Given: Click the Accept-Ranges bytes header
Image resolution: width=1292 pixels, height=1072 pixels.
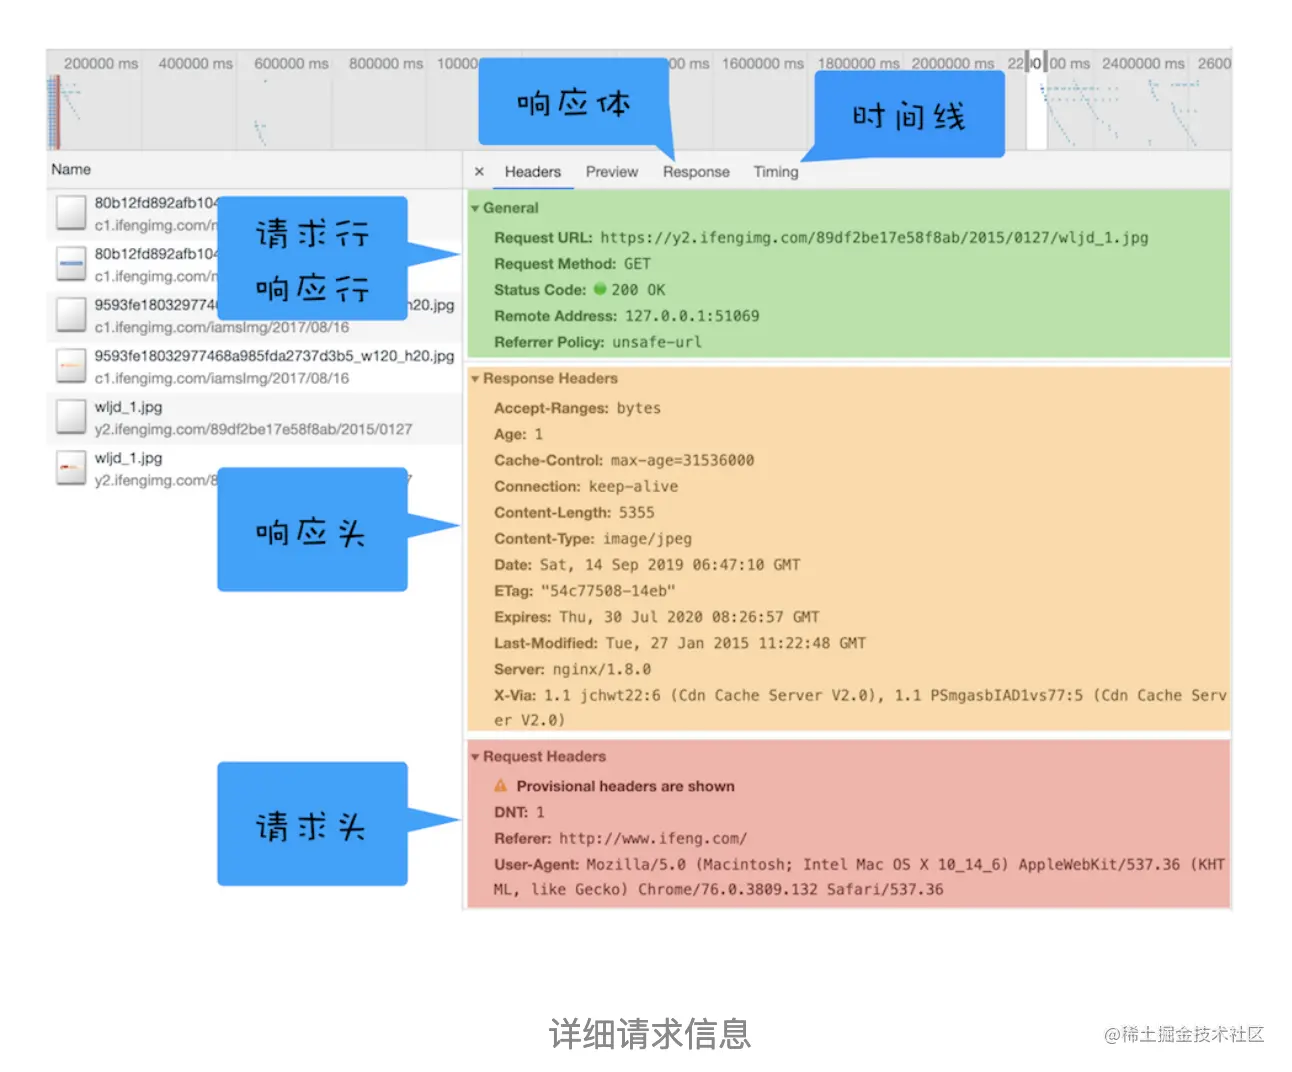Looking at the screenshot, I should tap(577, 408).
